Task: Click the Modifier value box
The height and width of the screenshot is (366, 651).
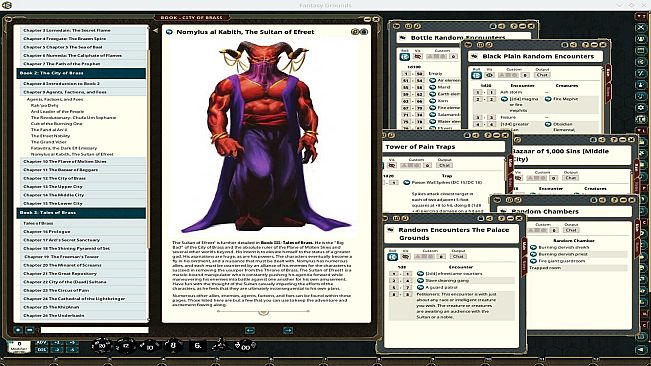Action: (x=19, y=346)
